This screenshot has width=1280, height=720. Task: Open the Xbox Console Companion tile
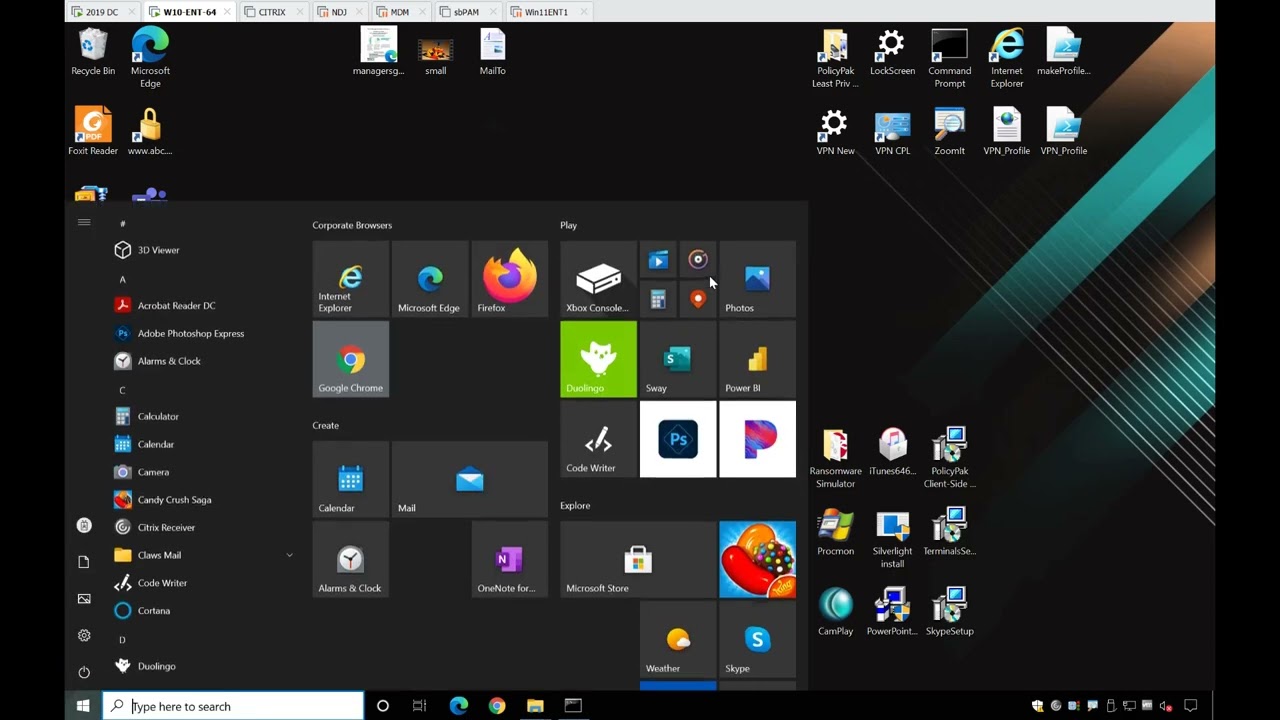coord(598,279)
